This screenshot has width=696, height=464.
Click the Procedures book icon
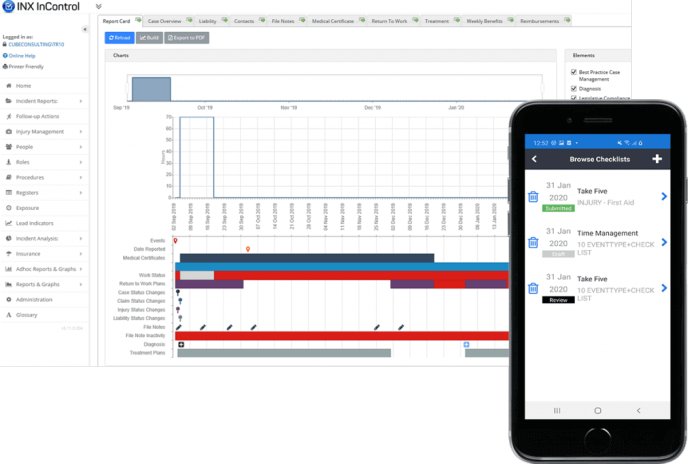tap(8, 177)
